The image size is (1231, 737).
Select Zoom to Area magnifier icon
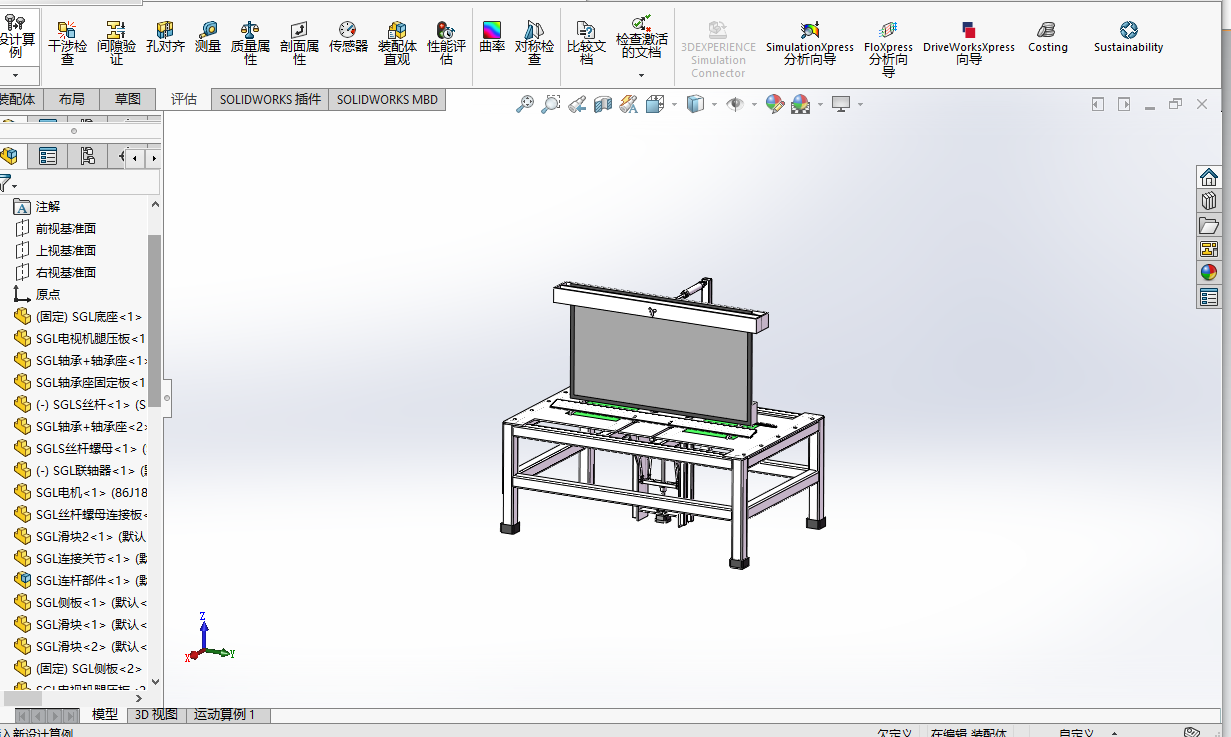[551, 104]
